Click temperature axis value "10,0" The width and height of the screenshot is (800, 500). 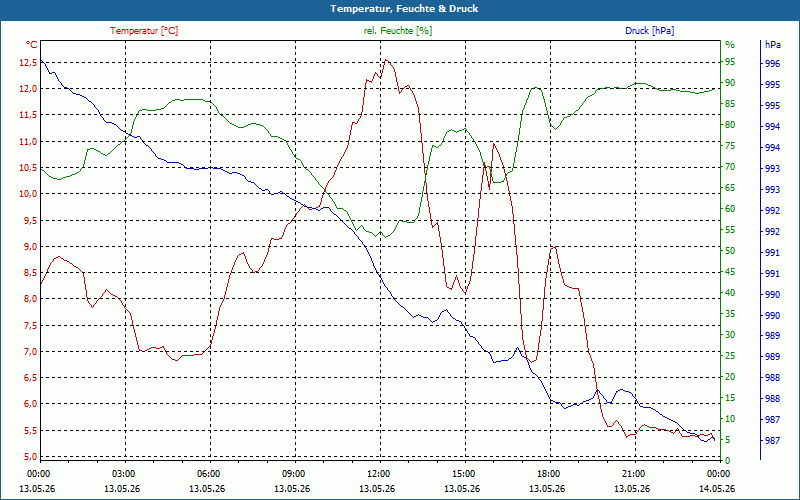(29, 194)
